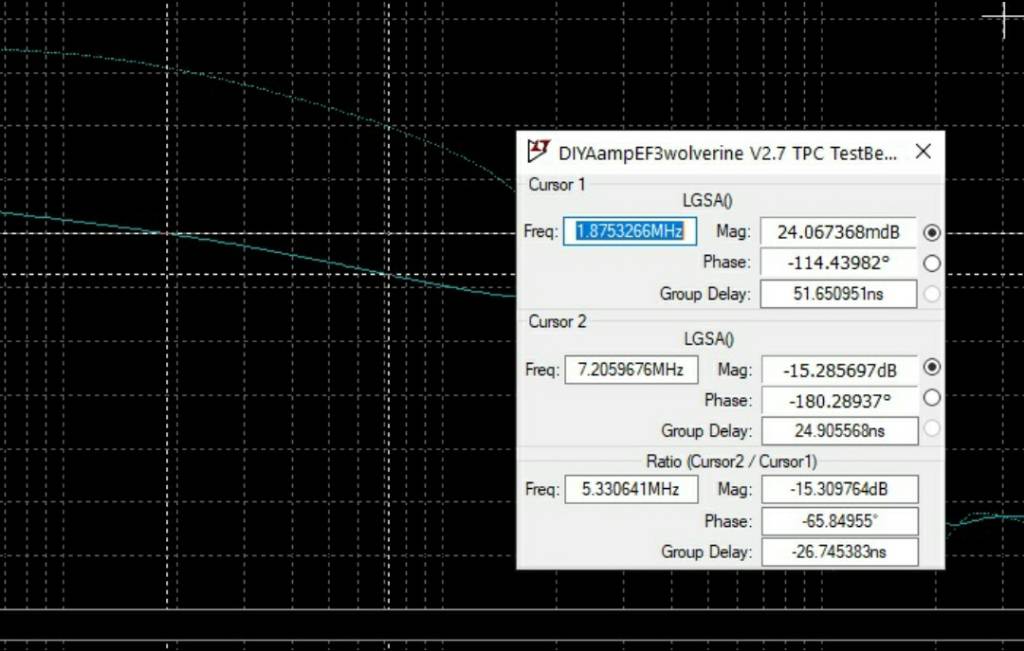This screenshot has height=651, width=1024.
Task: Click LGSA() trace name under Cursor 1
Action: tap(708, 200)
